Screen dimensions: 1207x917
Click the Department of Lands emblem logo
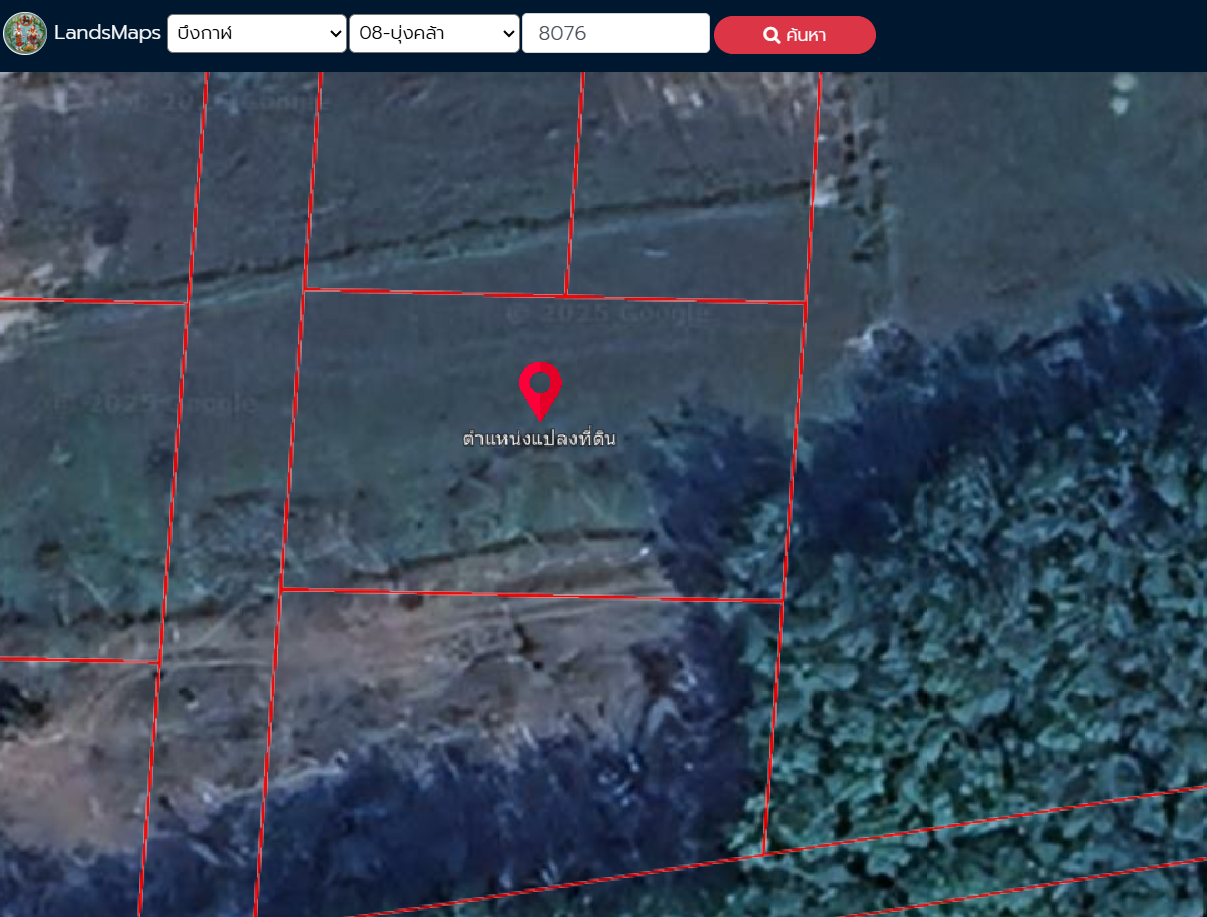(25, 34)
